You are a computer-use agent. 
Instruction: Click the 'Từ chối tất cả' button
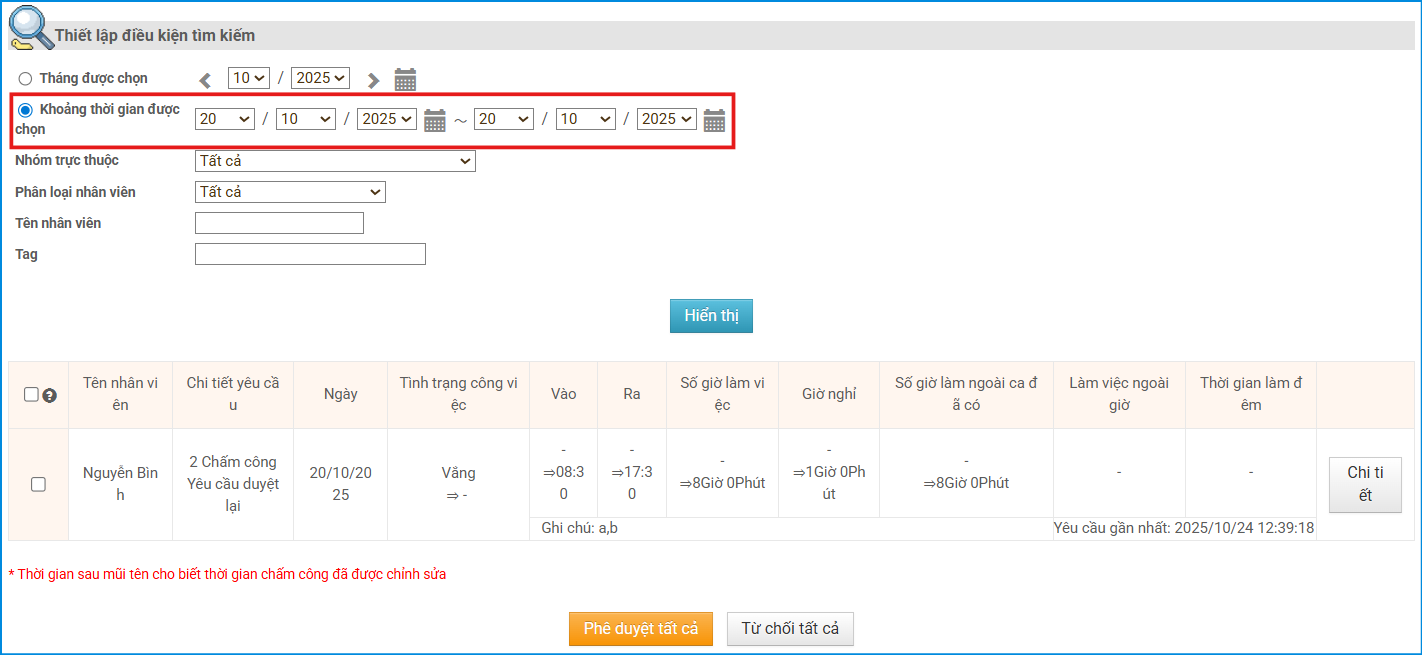click(x=790, y=629)
